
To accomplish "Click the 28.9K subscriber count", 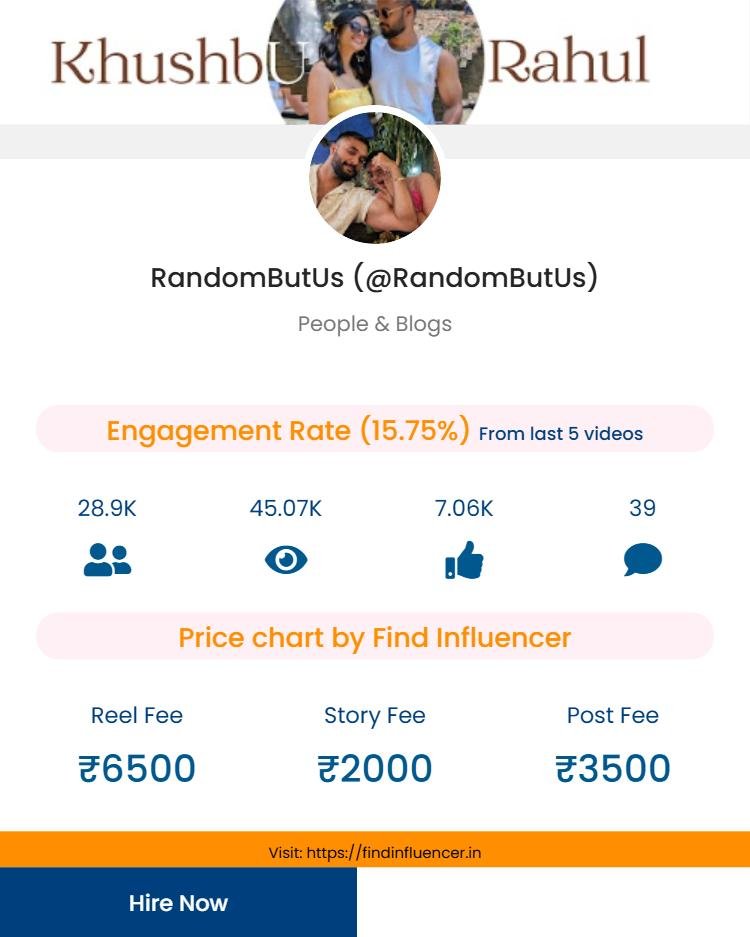I will 107,508.
